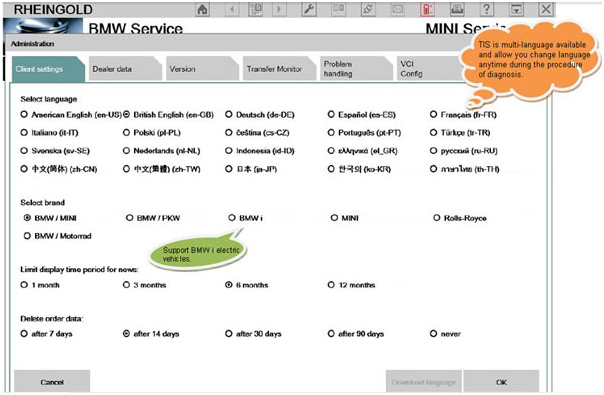The width and height of the screenshot is (604, 395).
Task: Delete order data after 90 days
Action: (331, 333)
